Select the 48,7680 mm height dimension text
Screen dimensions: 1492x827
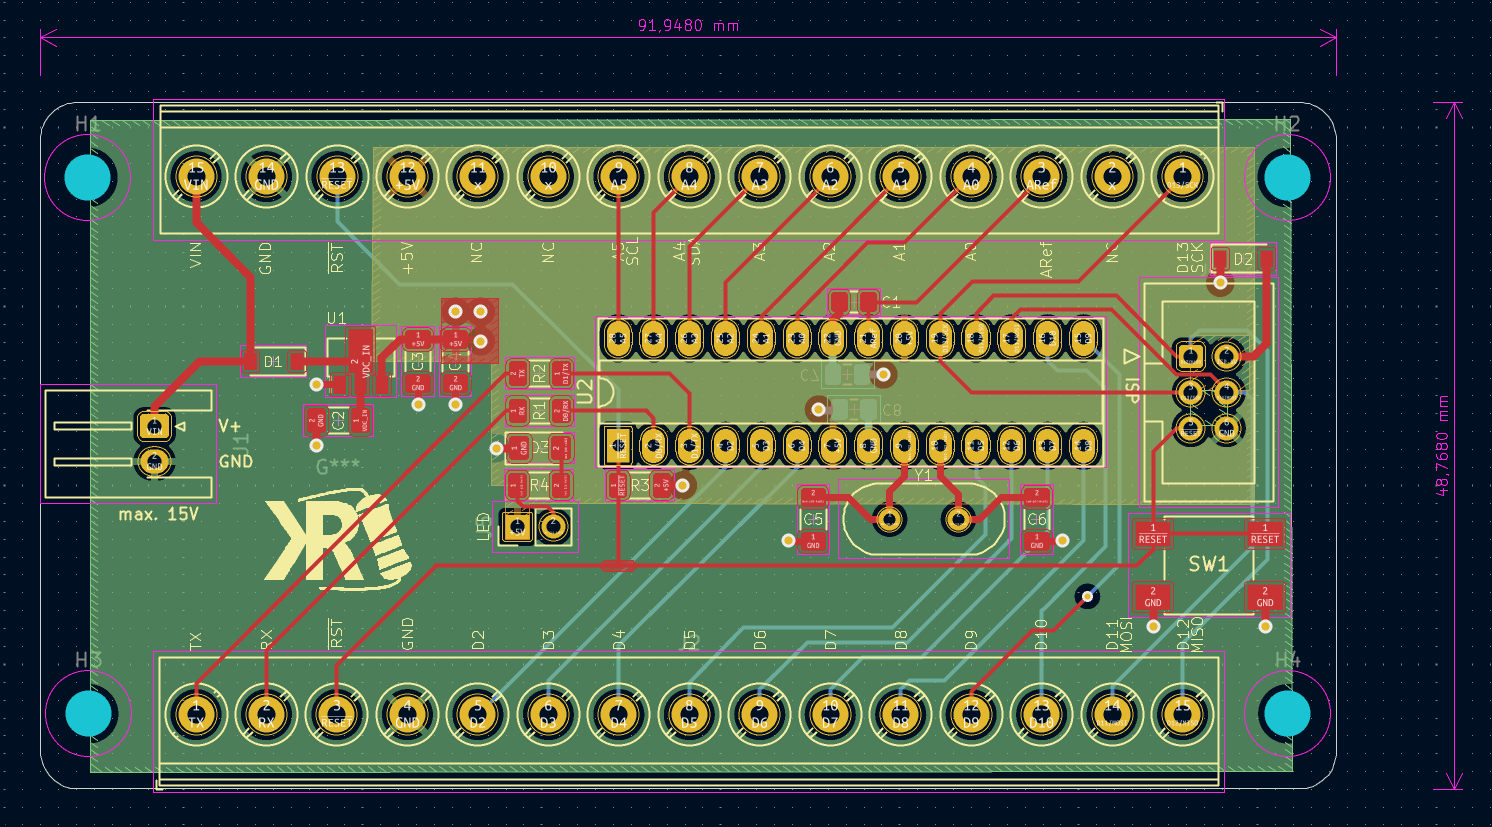coord(1442,444)
